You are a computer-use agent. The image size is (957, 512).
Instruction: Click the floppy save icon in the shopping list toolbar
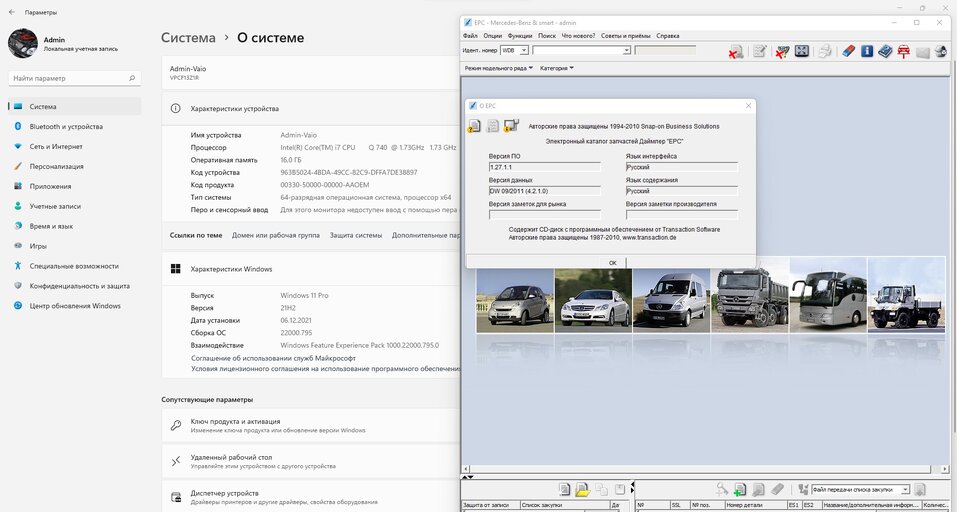pos(620,489)
